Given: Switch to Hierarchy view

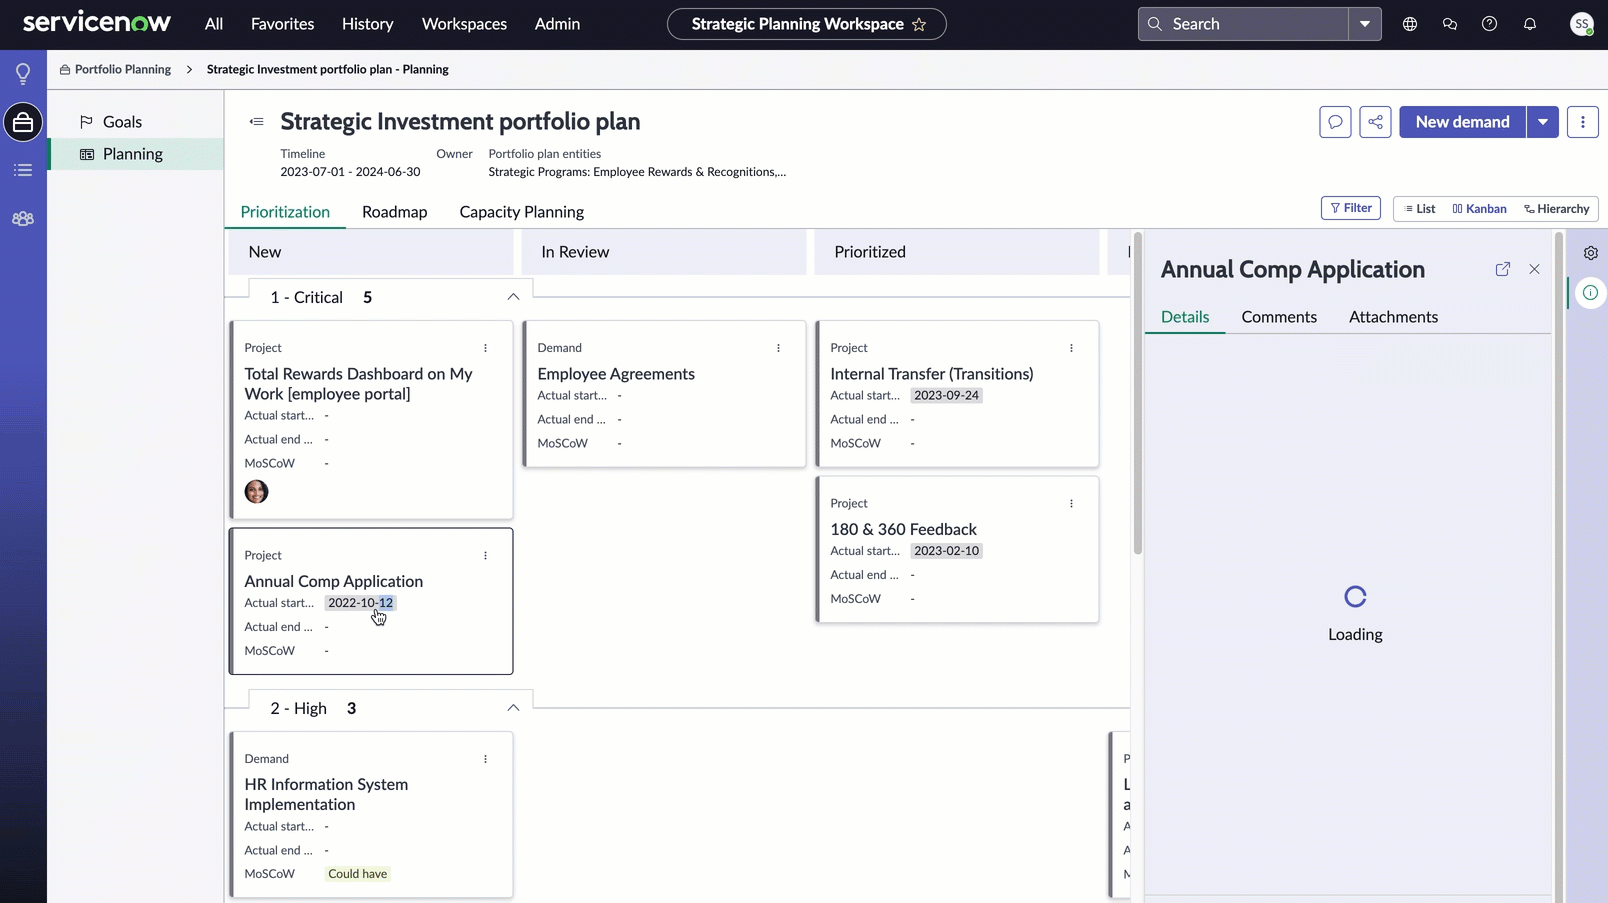Looking at the screenshot, I should (1557, 209).
